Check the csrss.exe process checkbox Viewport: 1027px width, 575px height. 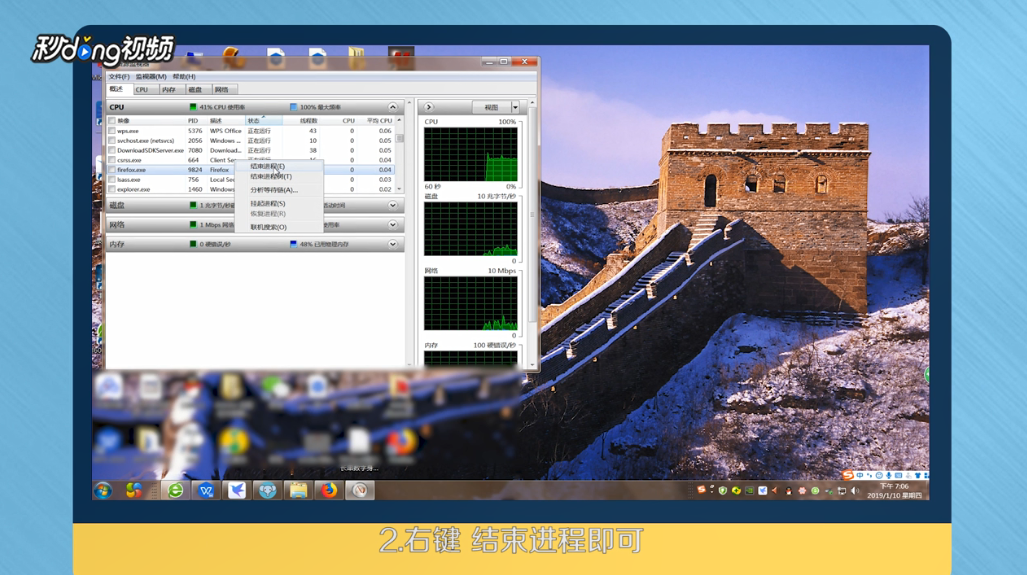pos(112,160)
